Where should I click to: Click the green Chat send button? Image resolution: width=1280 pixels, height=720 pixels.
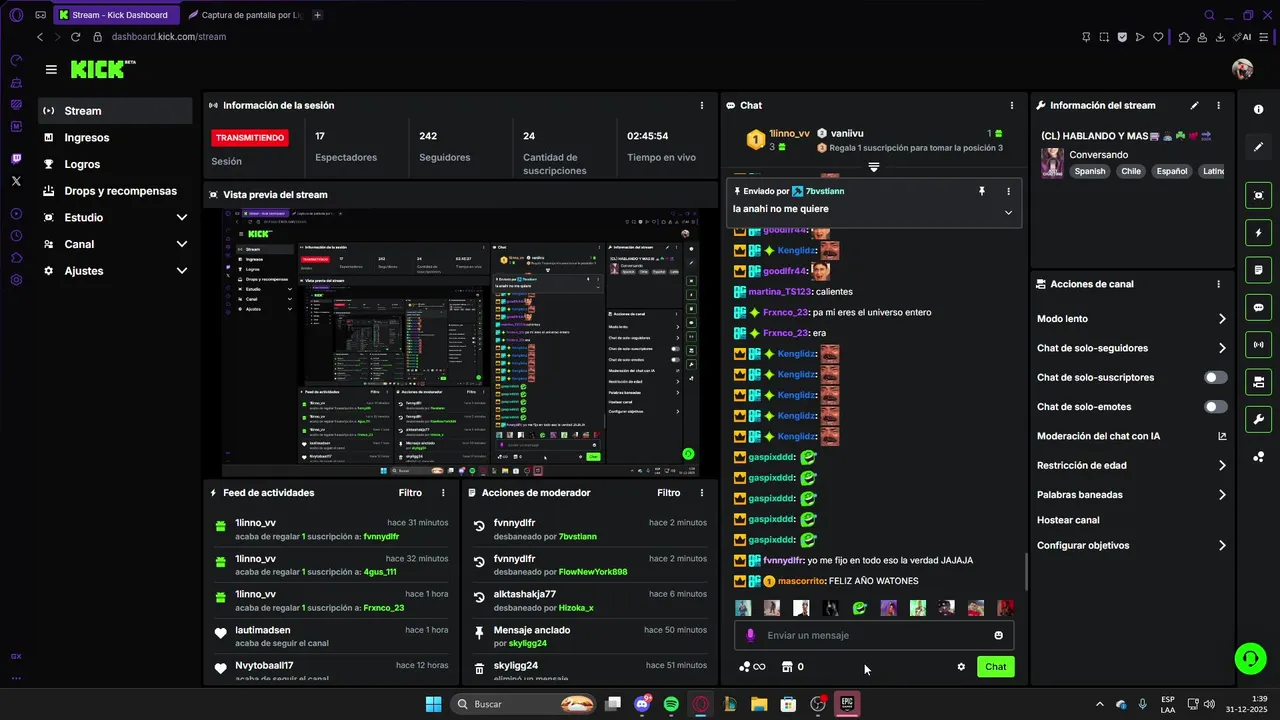pos(995,667)
